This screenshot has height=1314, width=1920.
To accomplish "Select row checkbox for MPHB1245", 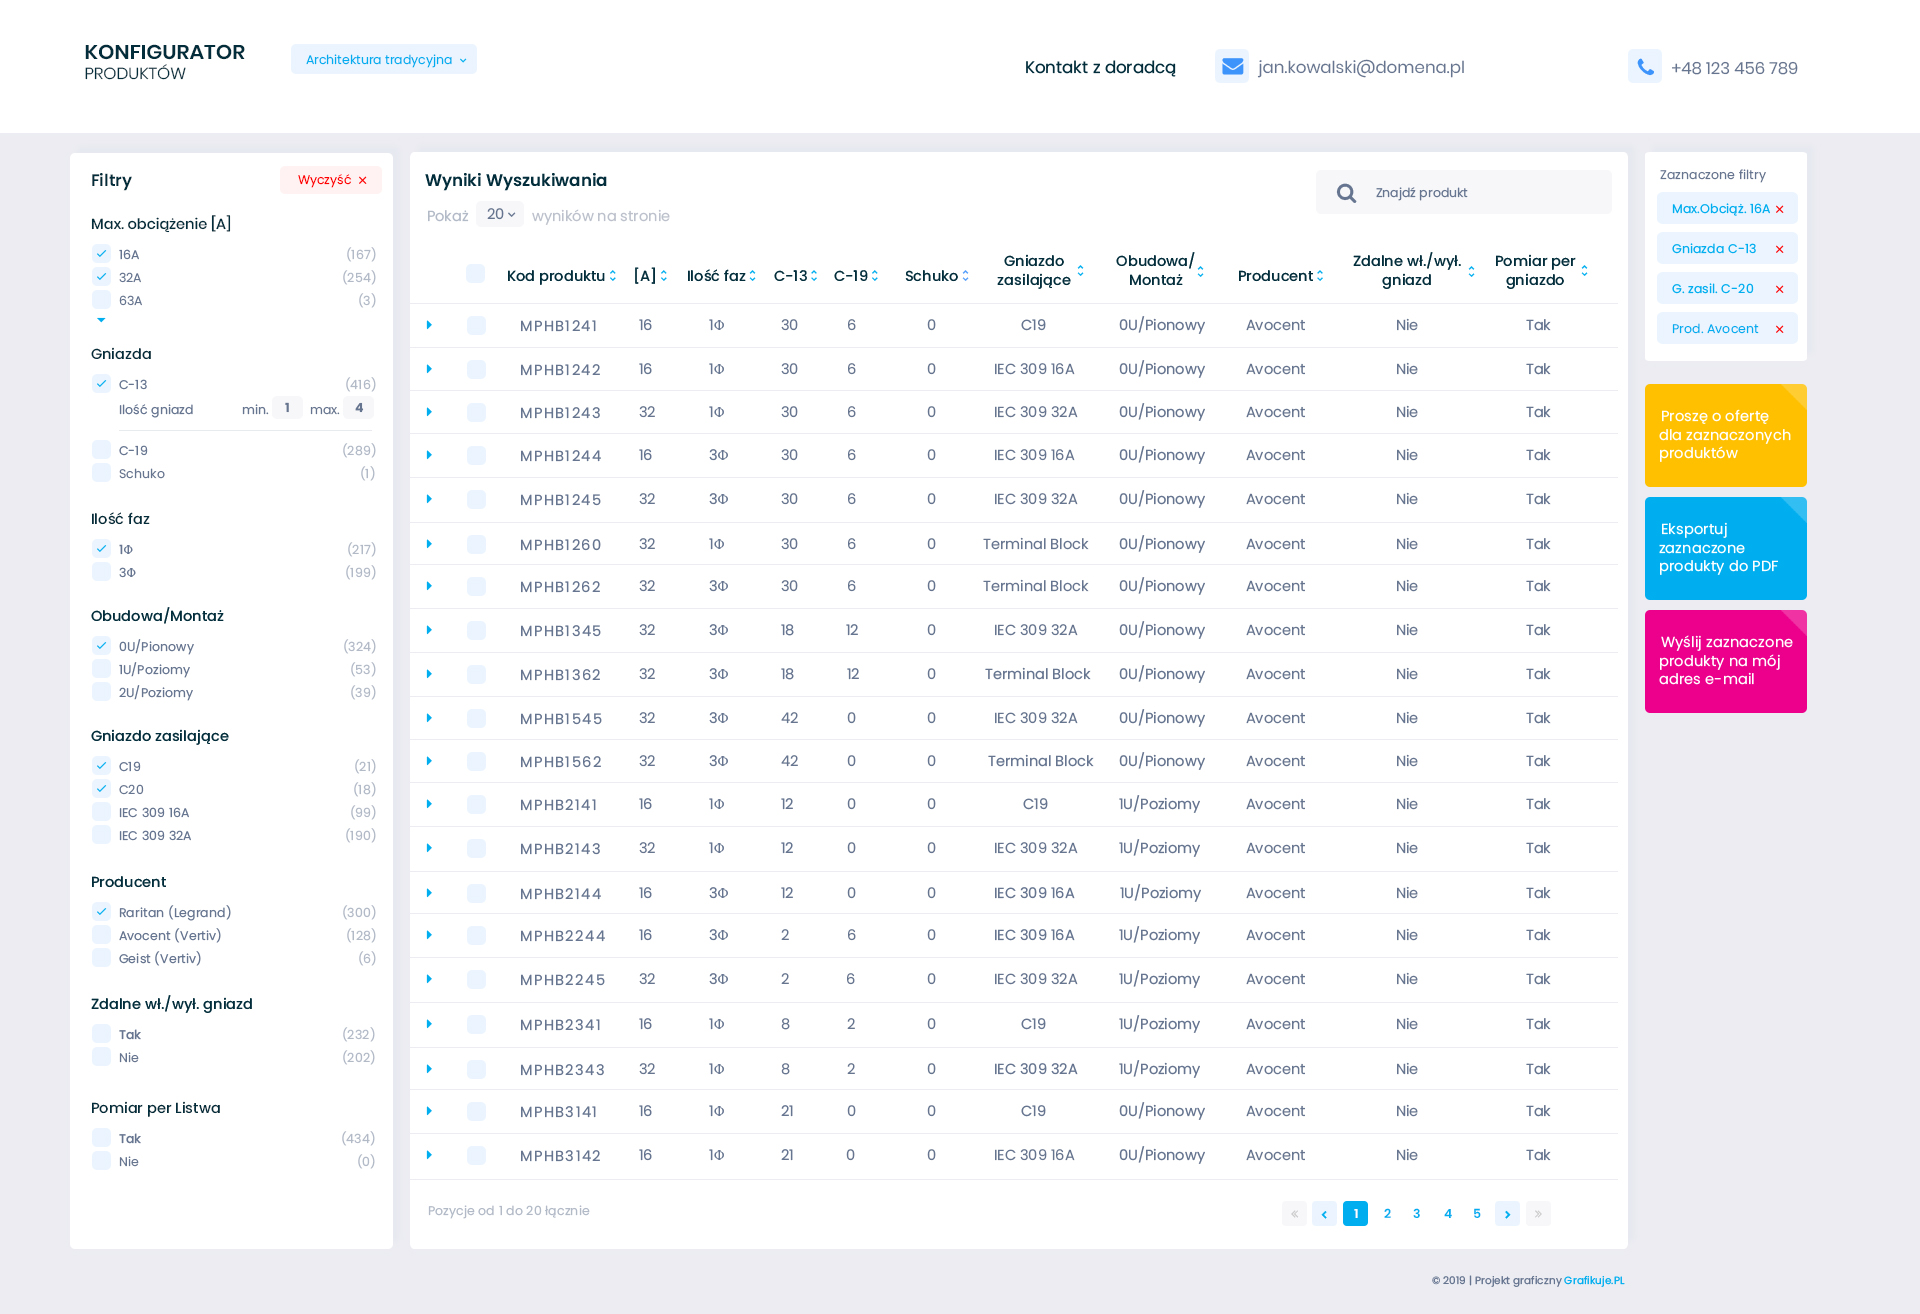I will [476, 499].
